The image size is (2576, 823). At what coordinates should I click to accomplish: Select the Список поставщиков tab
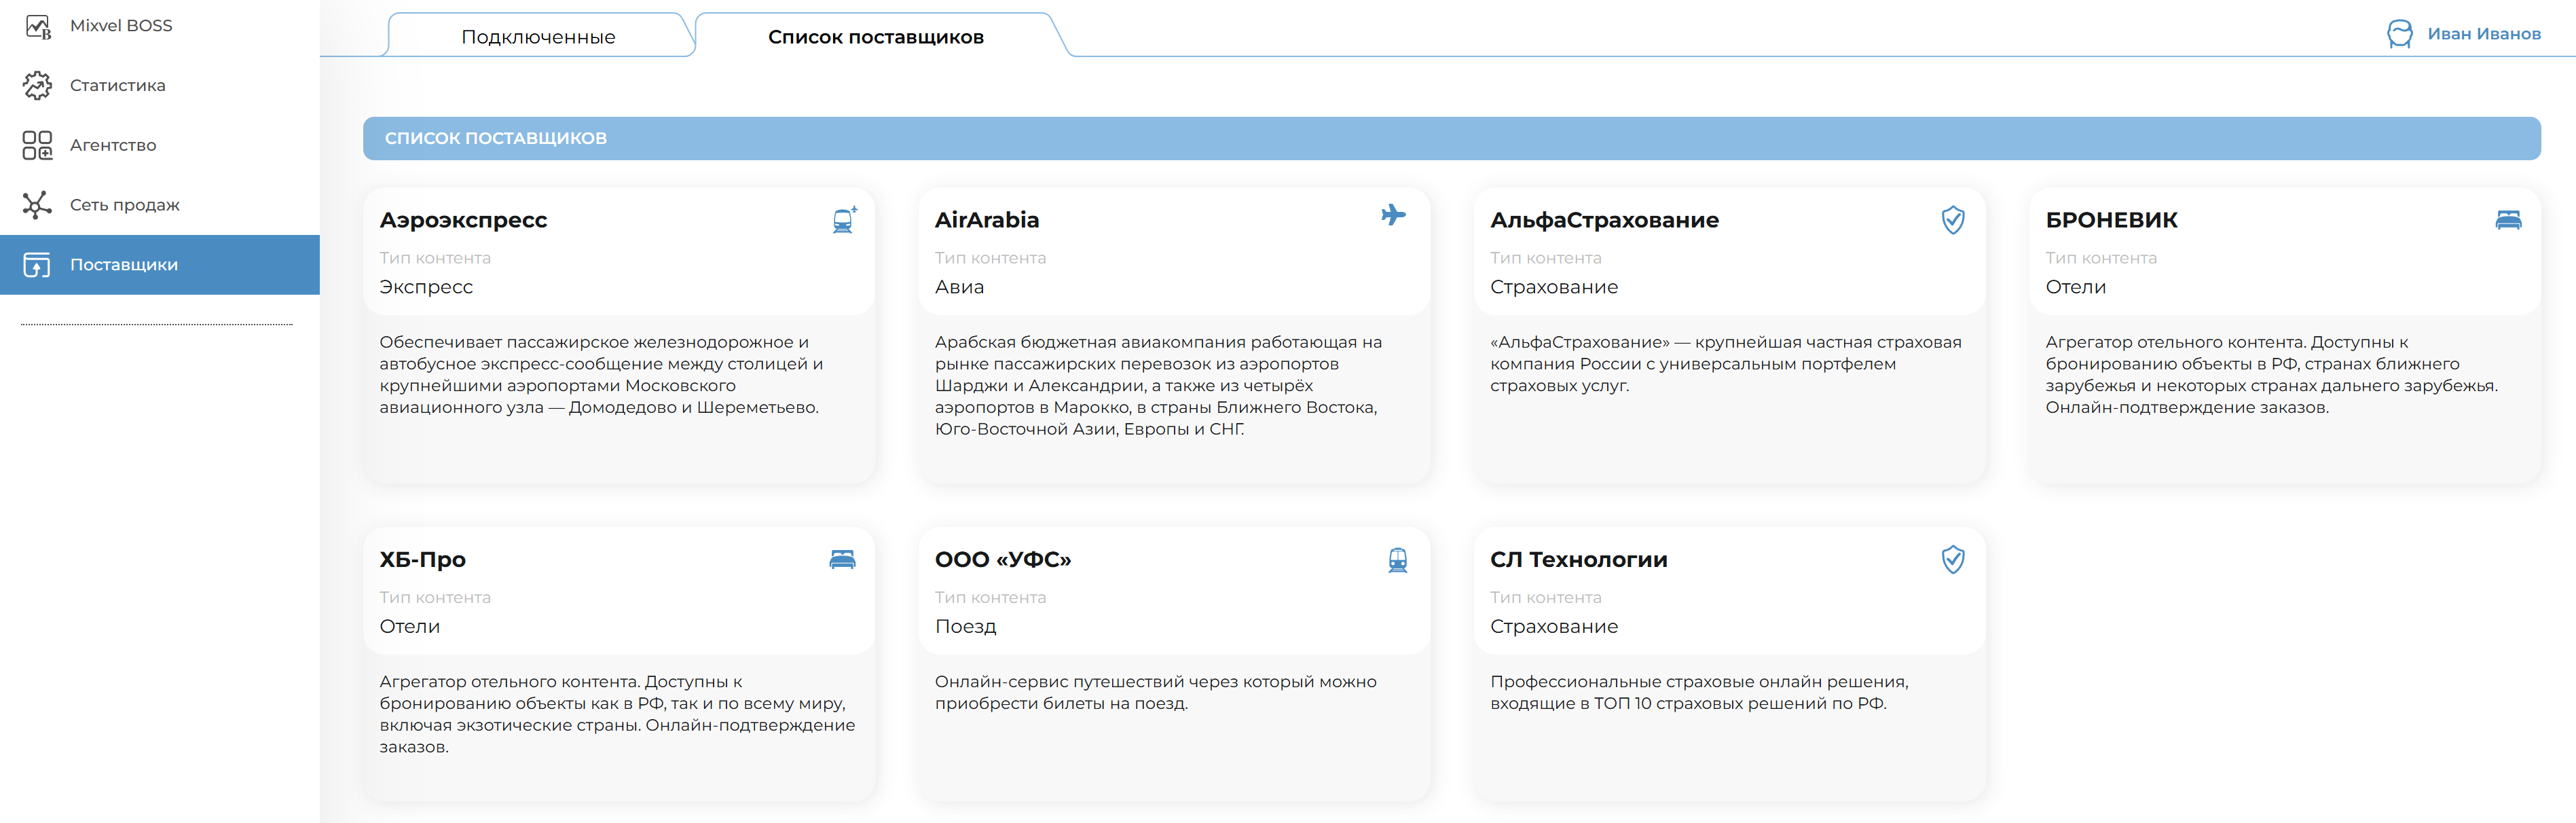click(x=875, y=37)
